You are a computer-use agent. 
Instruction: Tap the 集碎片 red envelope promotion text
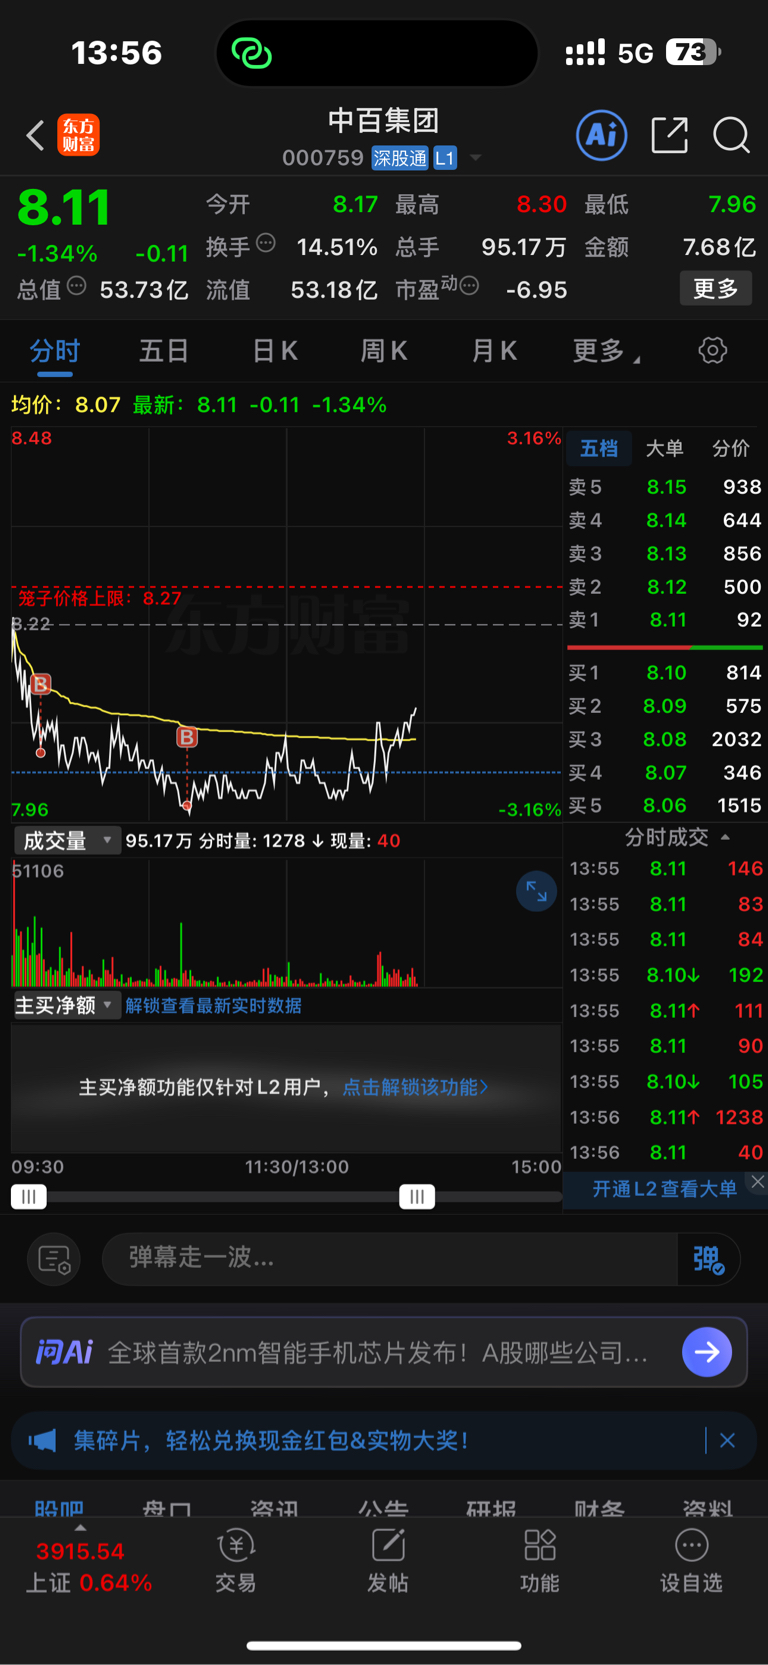pos(270,1440)
